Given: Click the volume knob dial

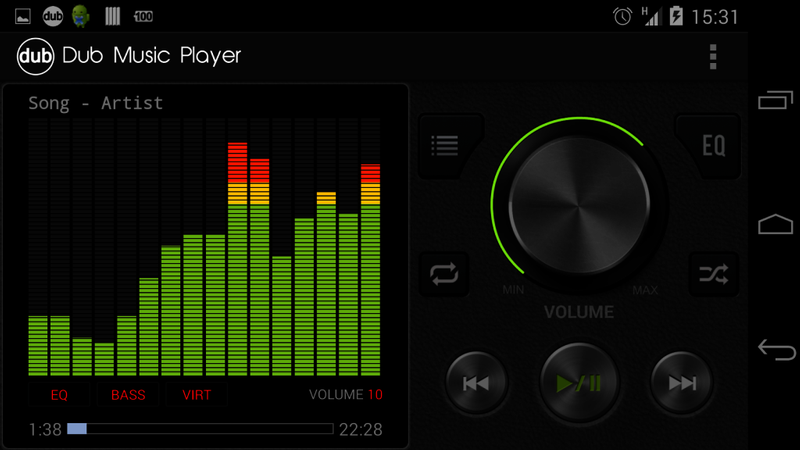Looking at the screenshot, I should 579,206.
